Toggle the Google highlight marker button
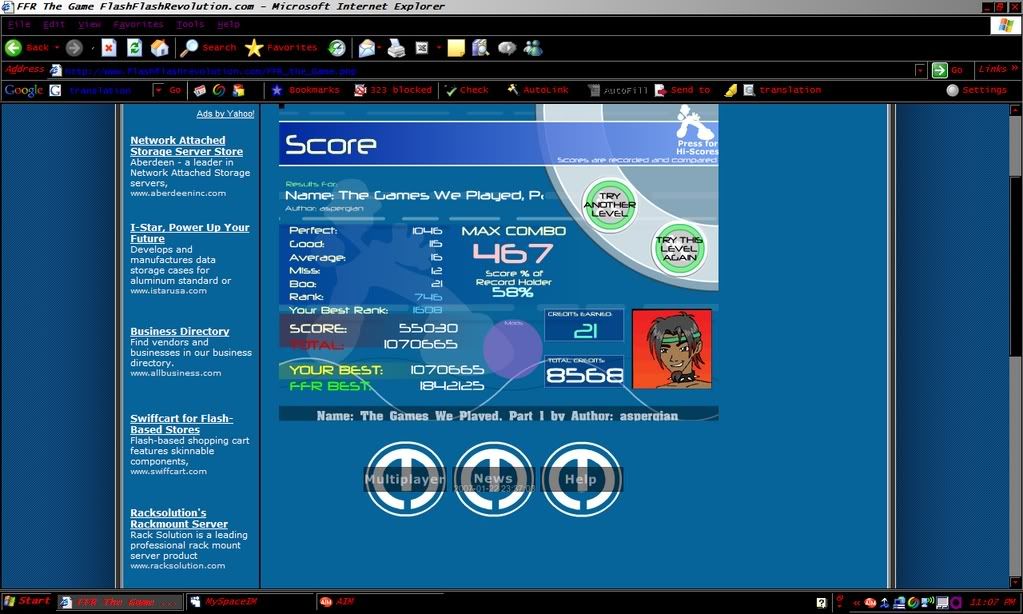The height and width of the screenshot is (614, 1023). pos(731,90)
